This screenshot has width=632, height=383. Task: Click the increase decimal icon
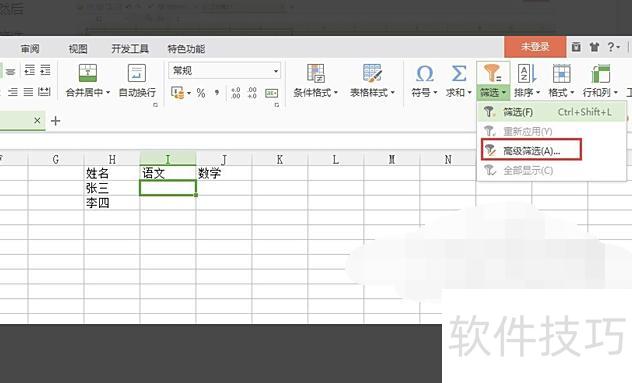pos(236,93)
